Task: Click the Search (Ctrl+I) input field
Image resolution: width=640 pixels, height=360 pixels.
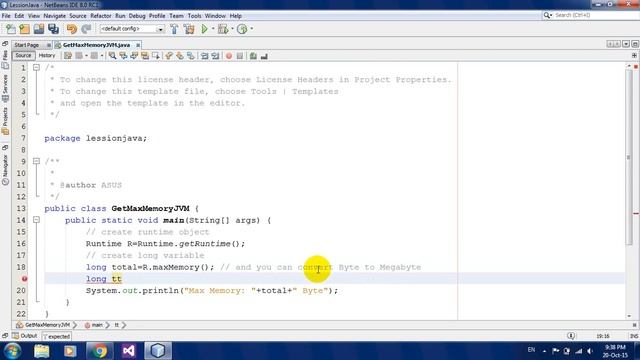Action: [590, 15]
